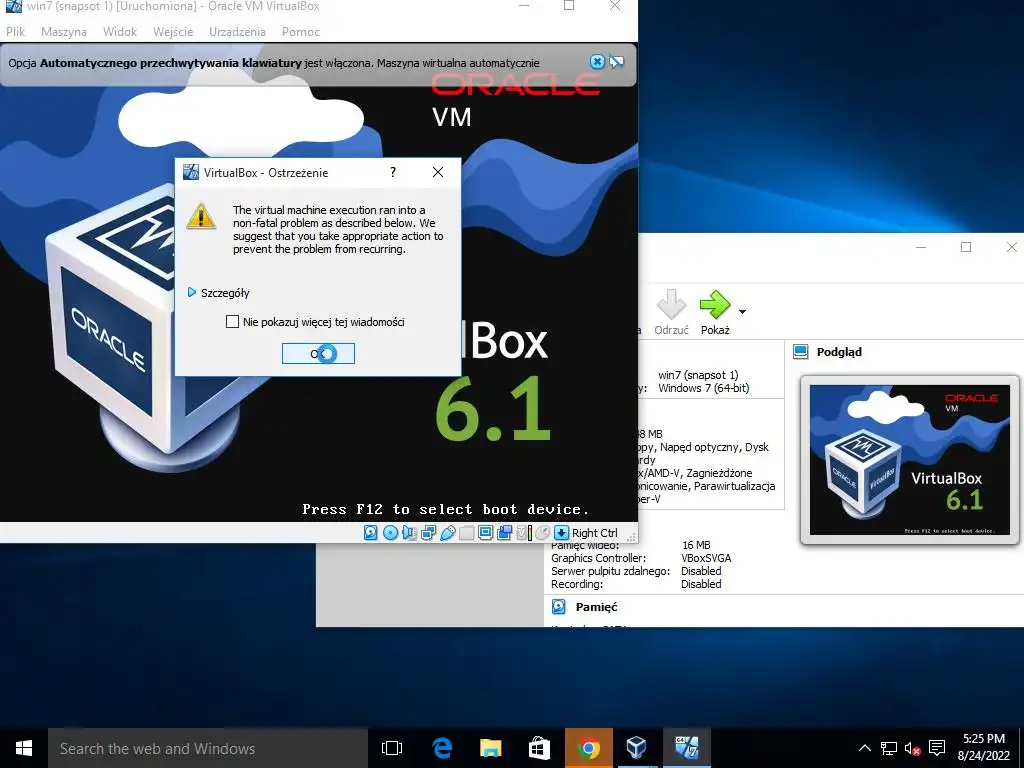The height and width of the screenshot is (768, 1024).
Task: Open the Urządzenia menu
Action: (237, 31)
